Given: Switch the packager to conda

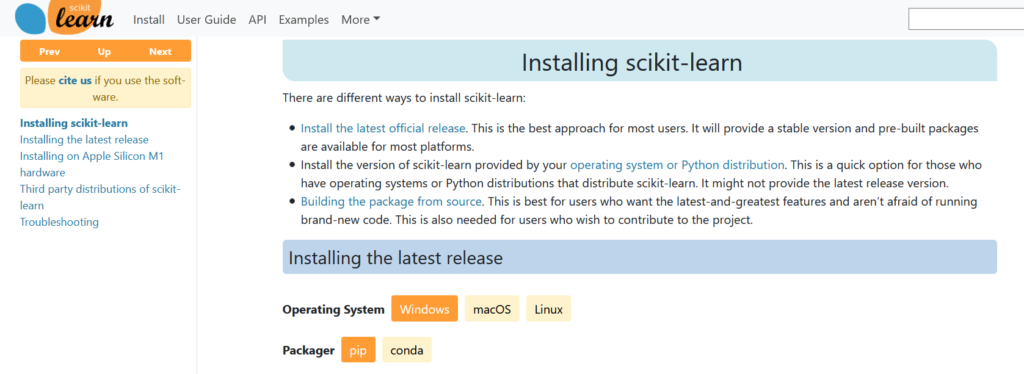Looking at the screenshot, I should coord(407,350).
